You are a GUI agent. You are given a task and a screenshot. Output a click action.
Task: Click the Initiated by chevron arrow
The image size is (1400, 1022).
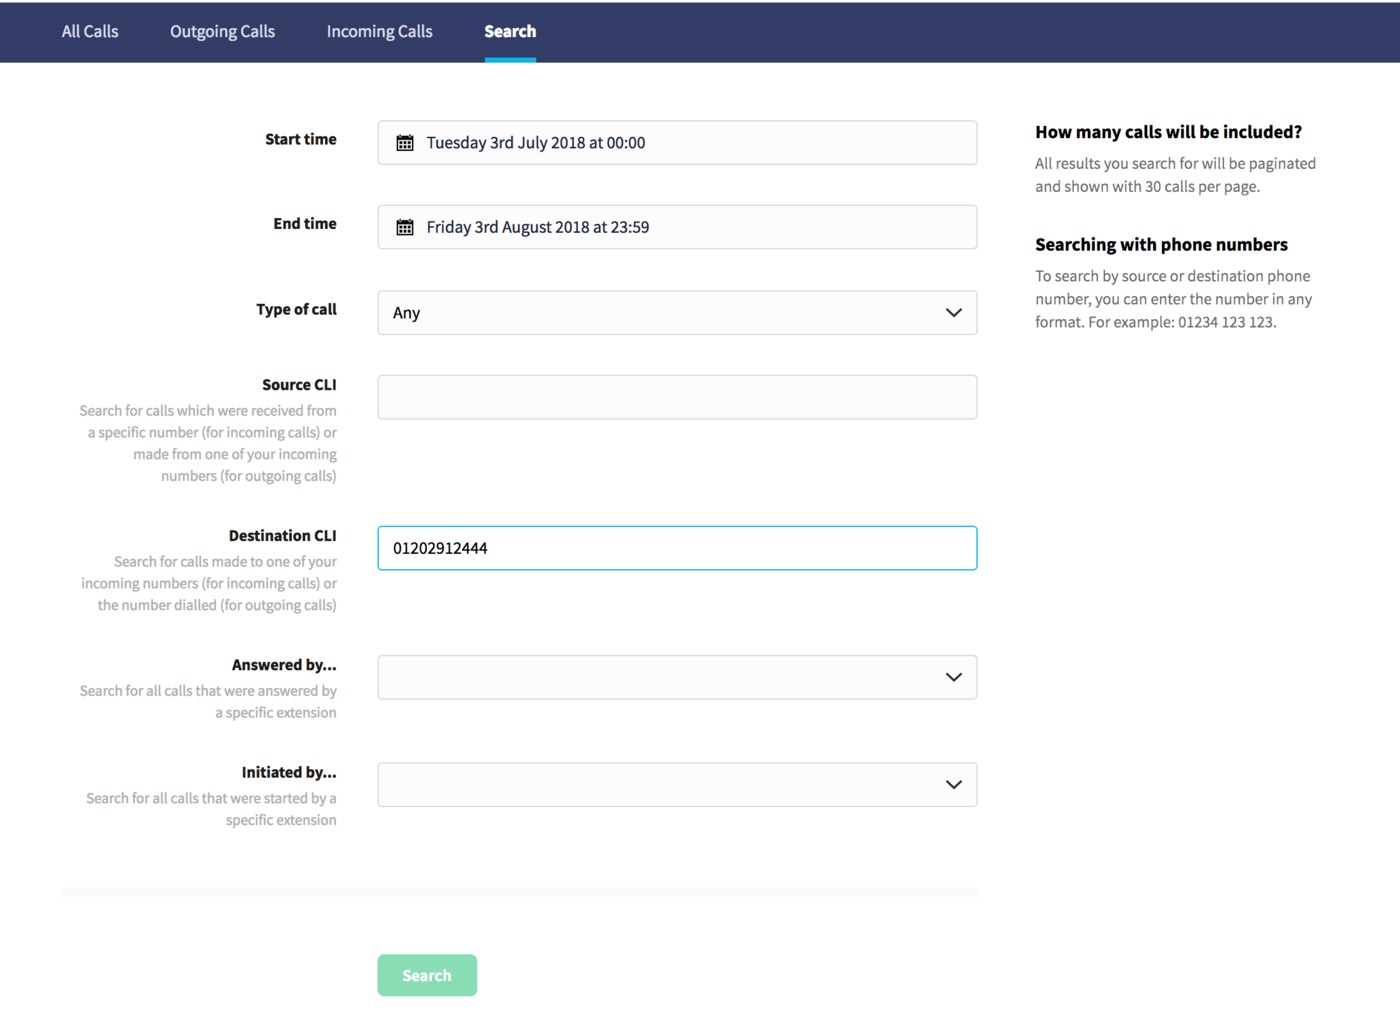tap(953, 785)
